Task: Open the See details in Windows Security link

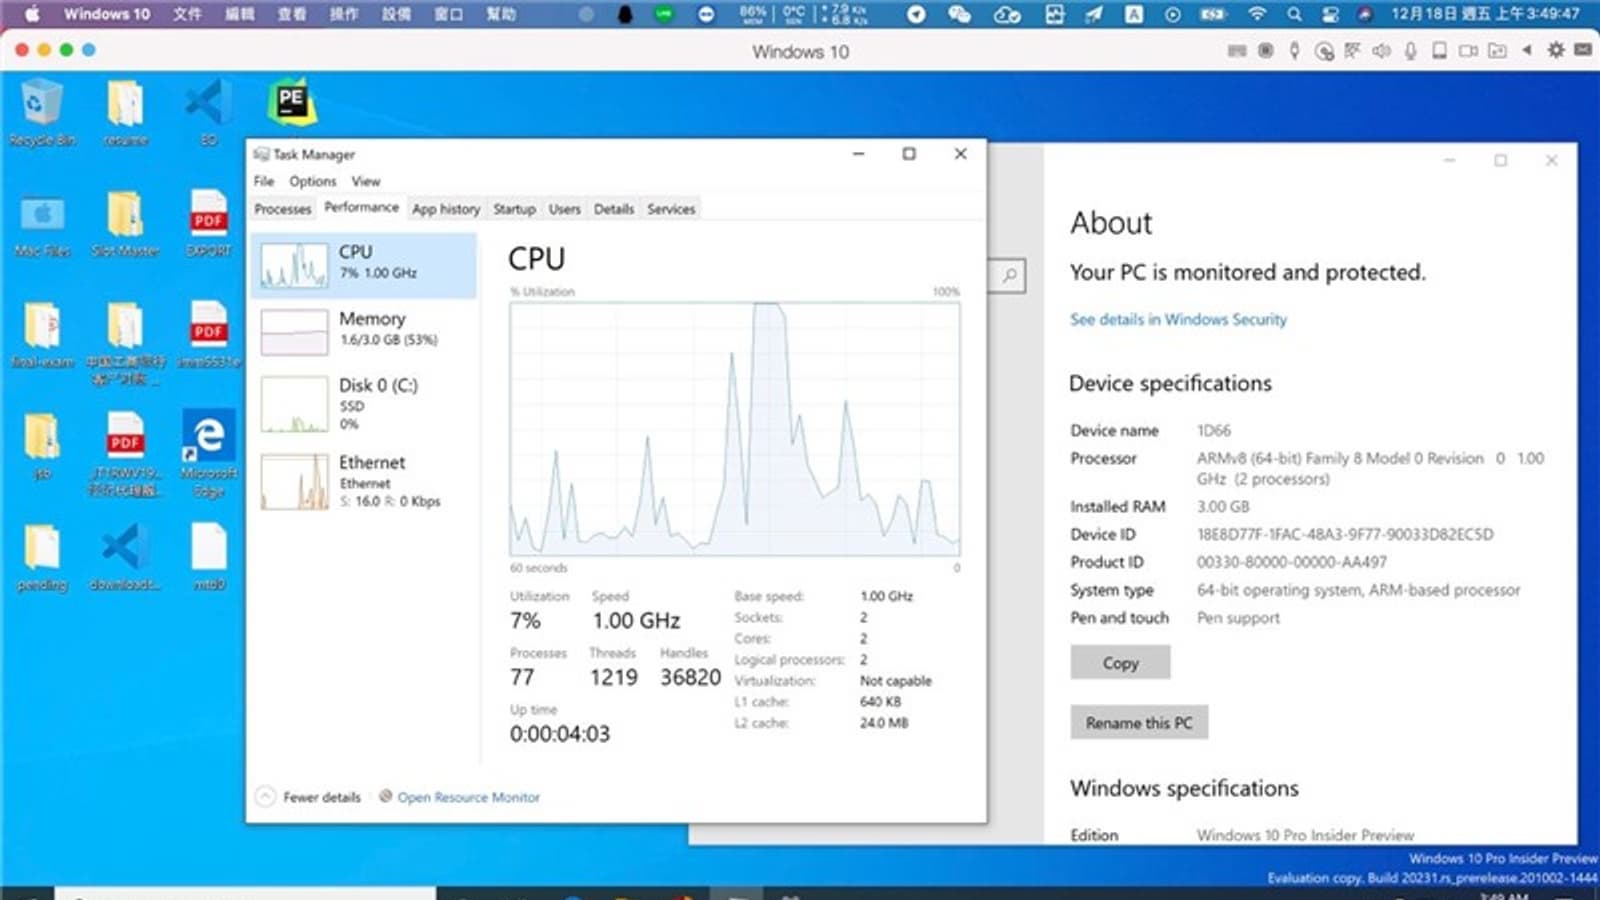Action: [1178, 319]
